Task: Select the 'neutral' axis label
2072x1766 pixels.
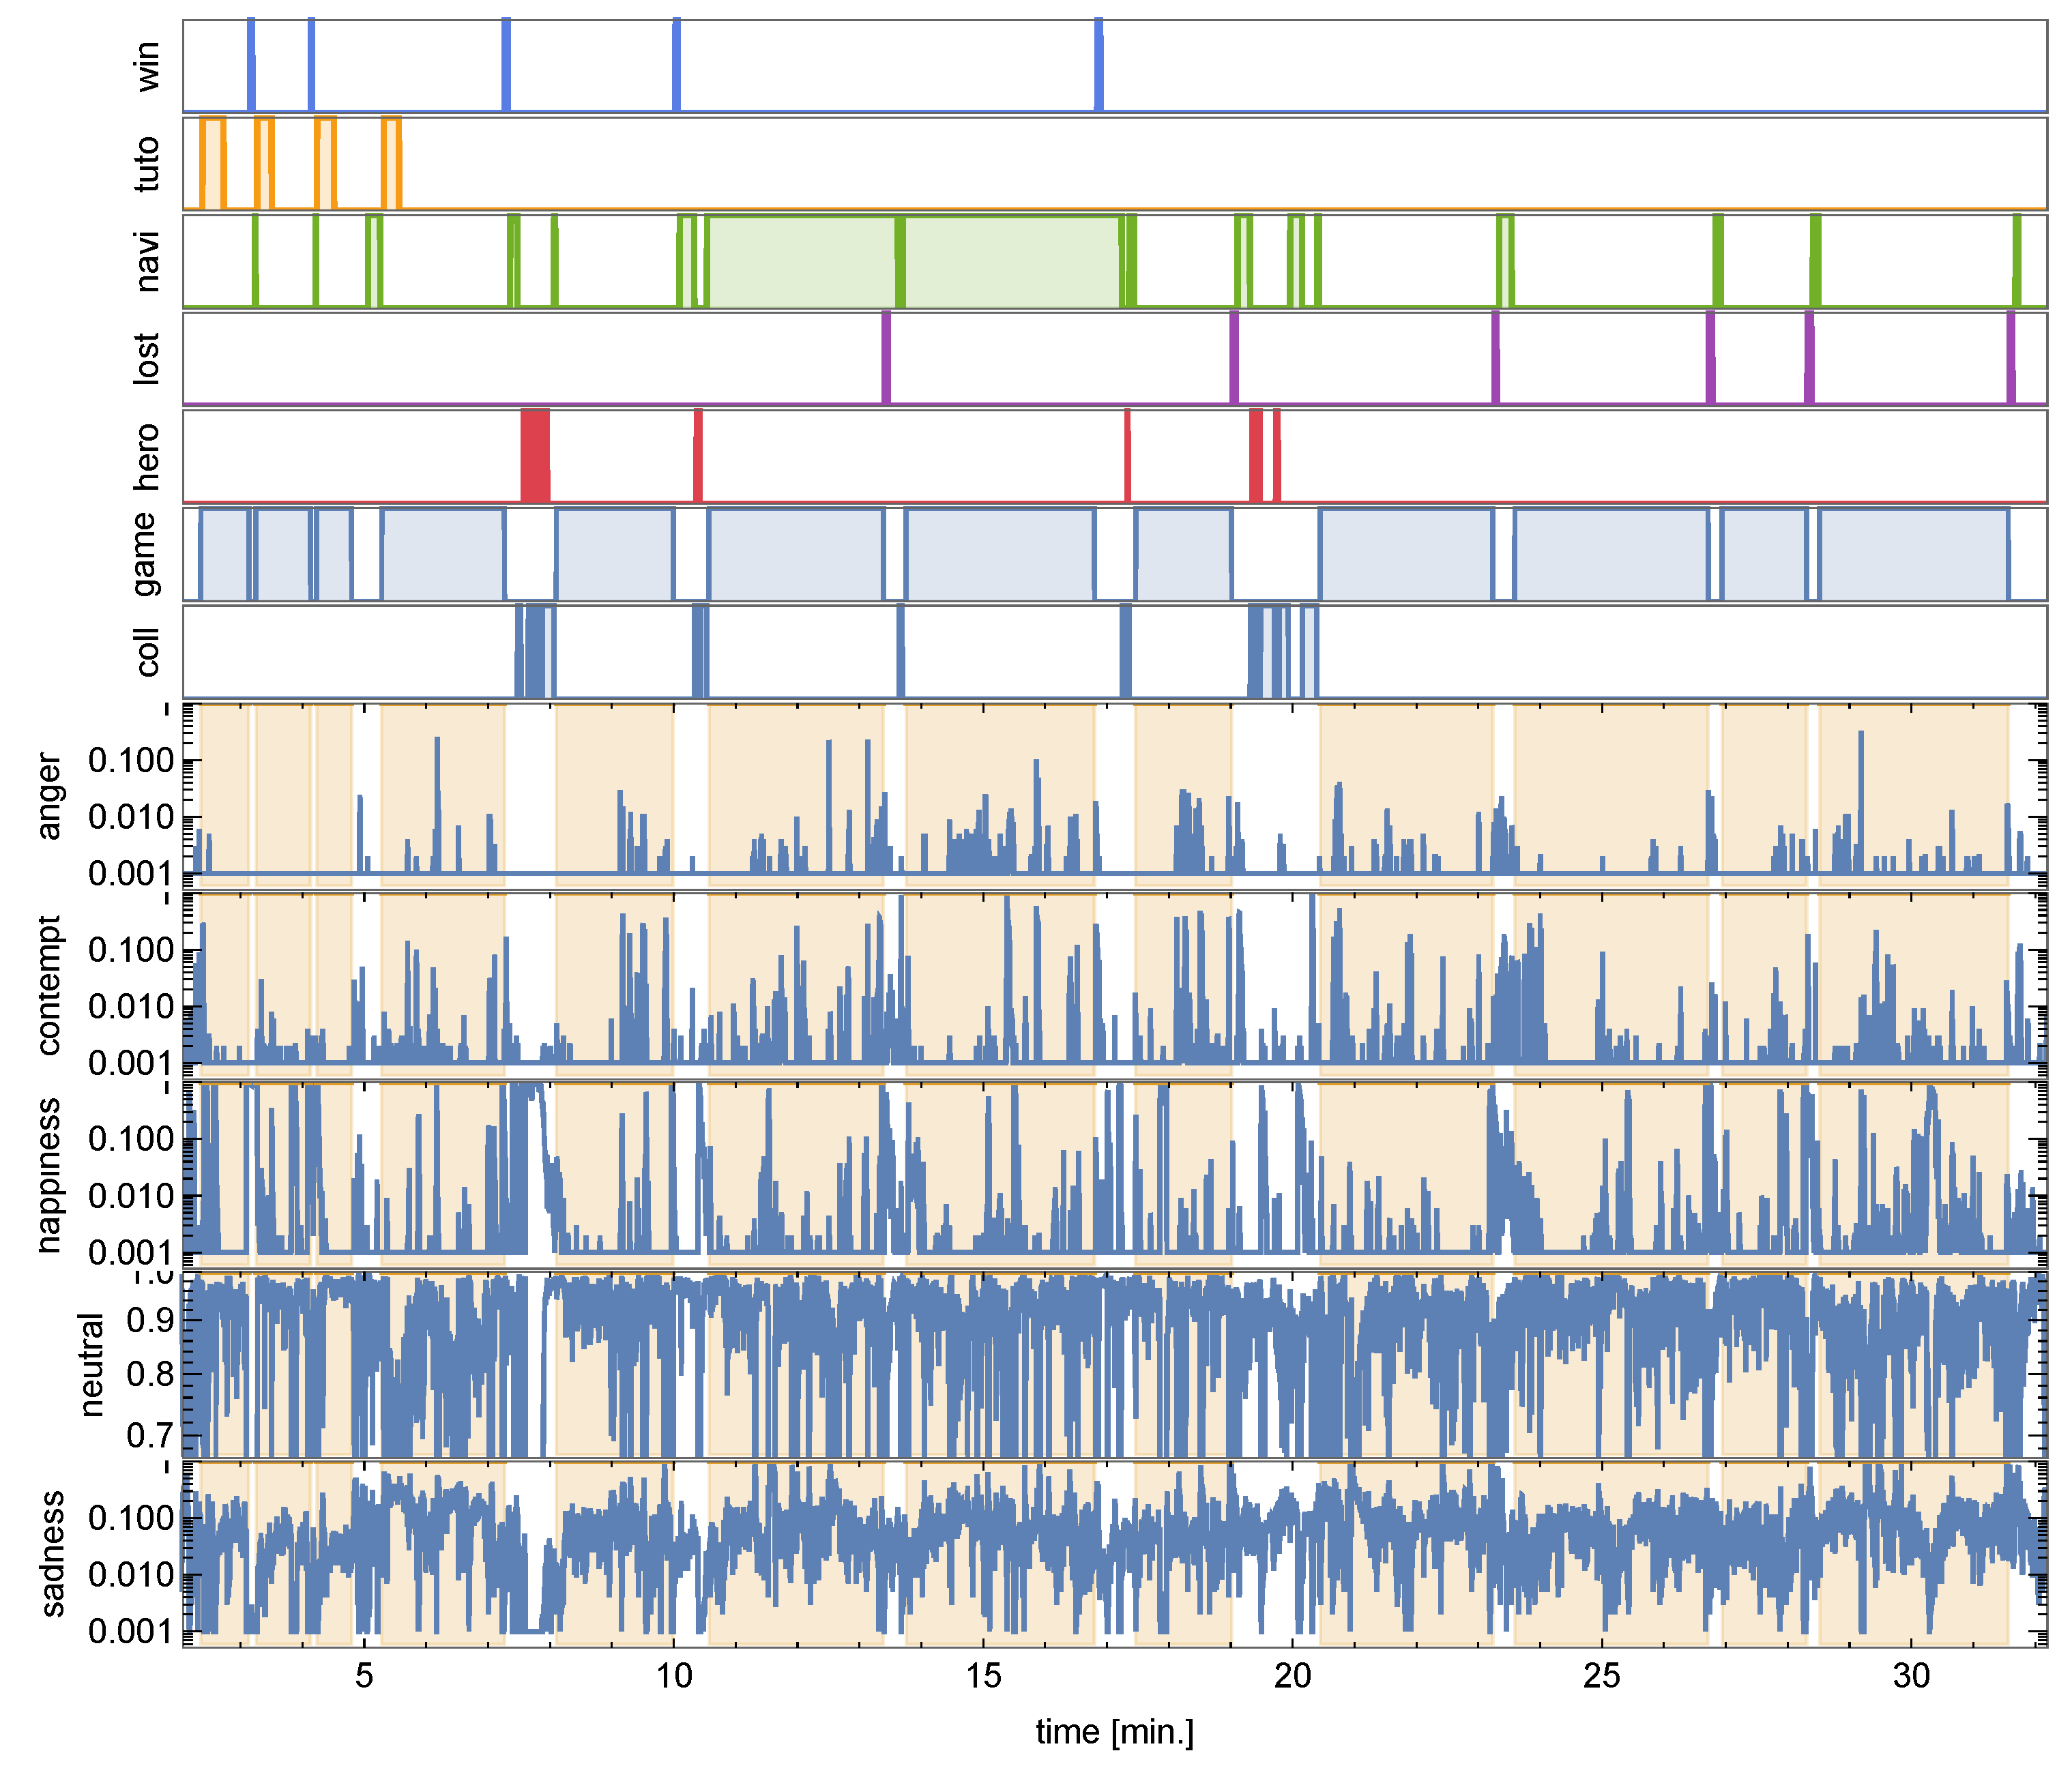Action: click(x=92, y=1364)
